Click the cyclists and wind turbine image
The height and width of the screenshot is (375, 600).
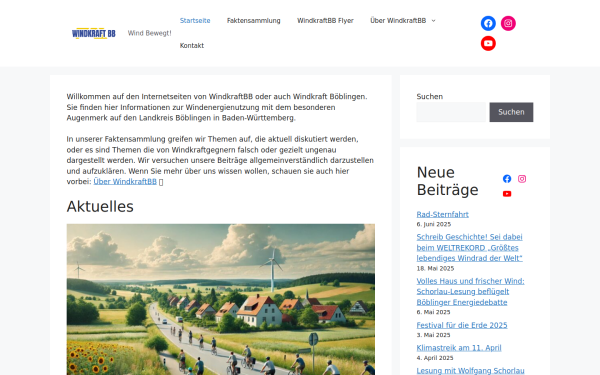221,299
